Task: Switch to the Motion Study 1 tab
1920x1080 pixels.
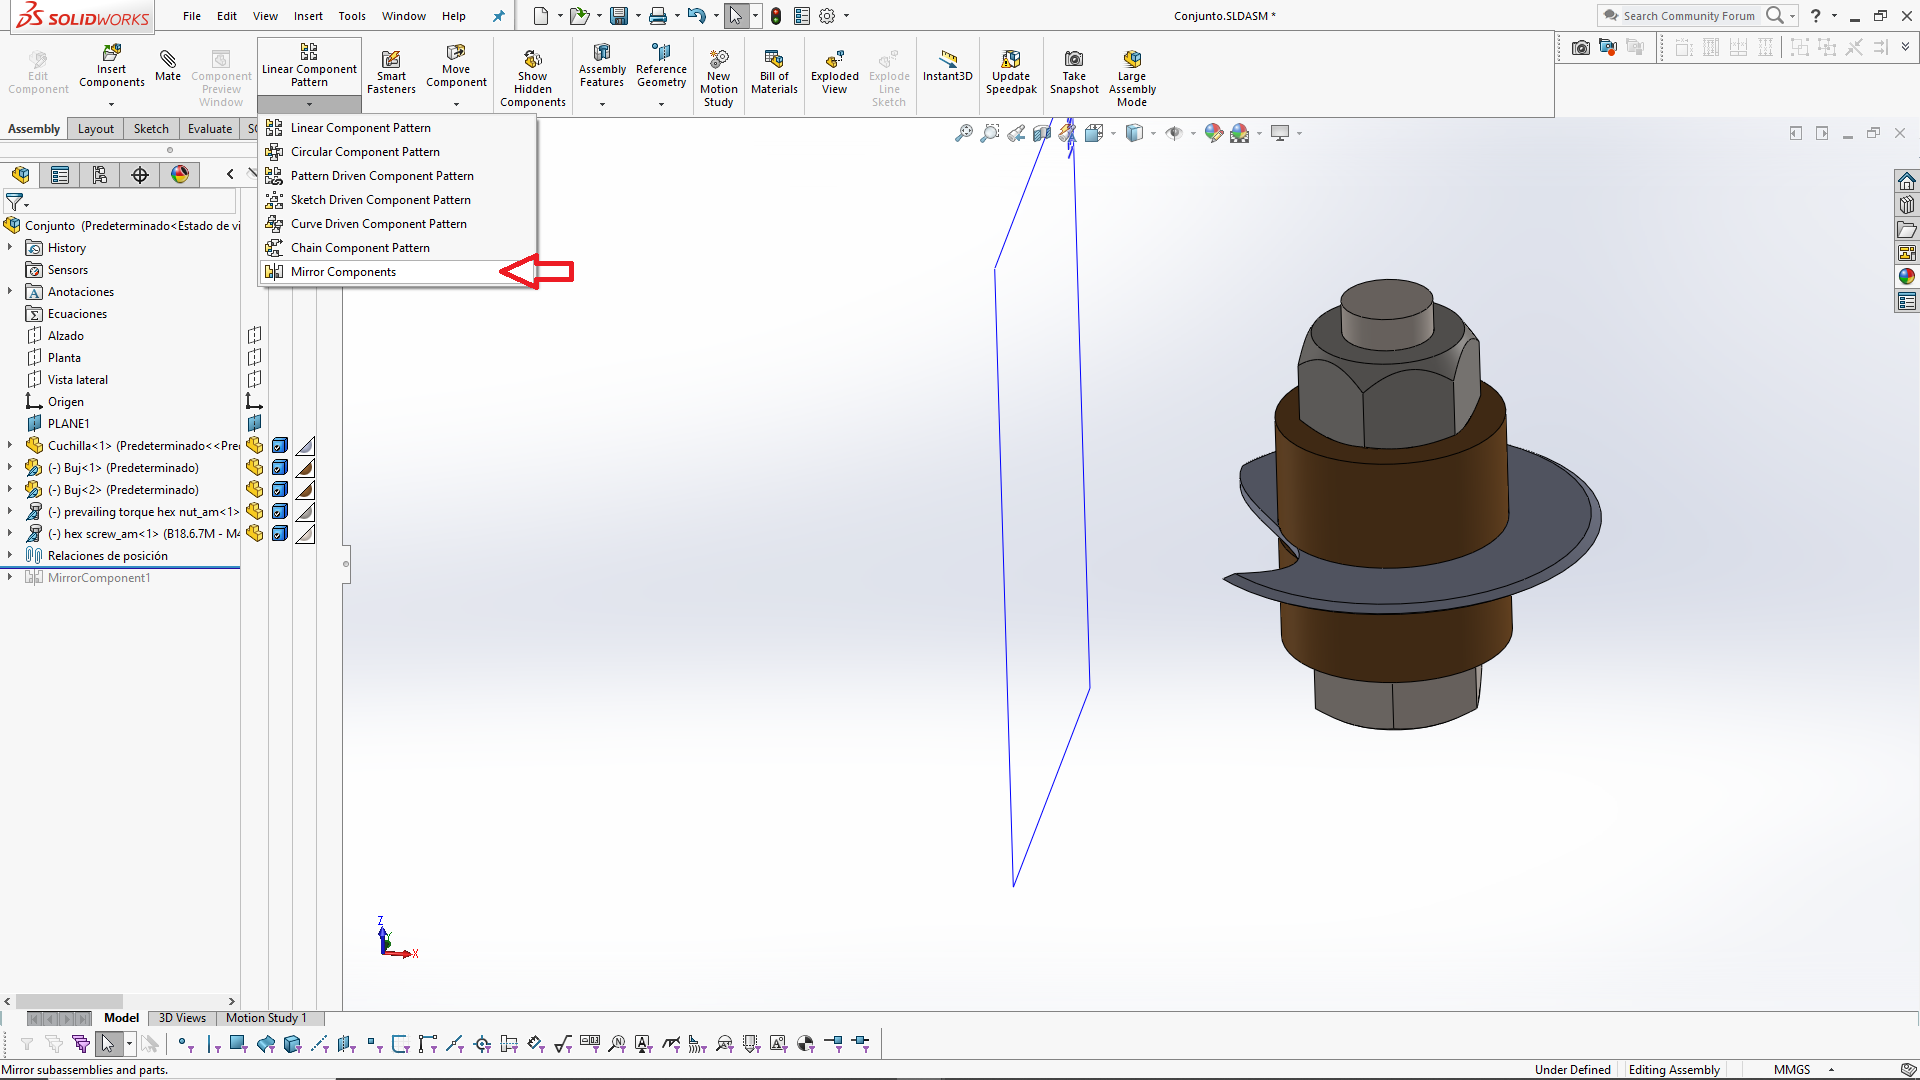Action: [266, 1018]
